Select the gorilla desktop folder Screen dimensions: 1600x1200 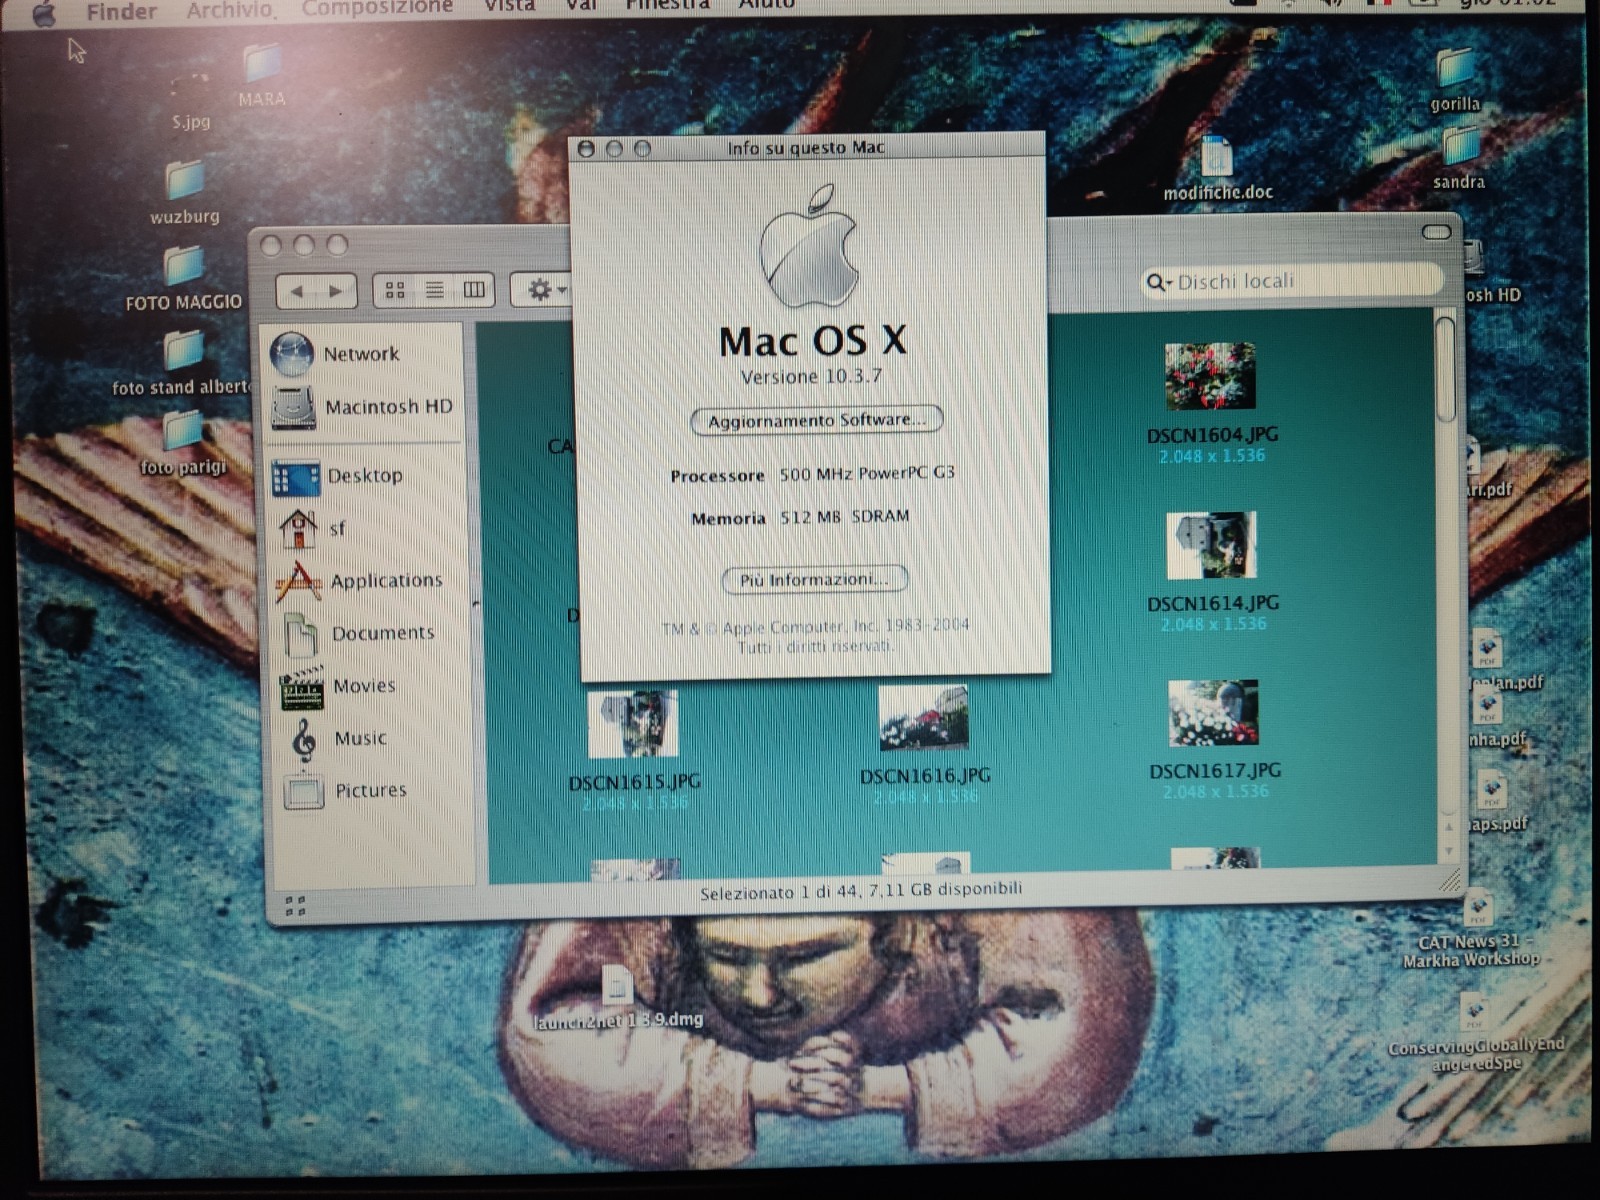1455,78
